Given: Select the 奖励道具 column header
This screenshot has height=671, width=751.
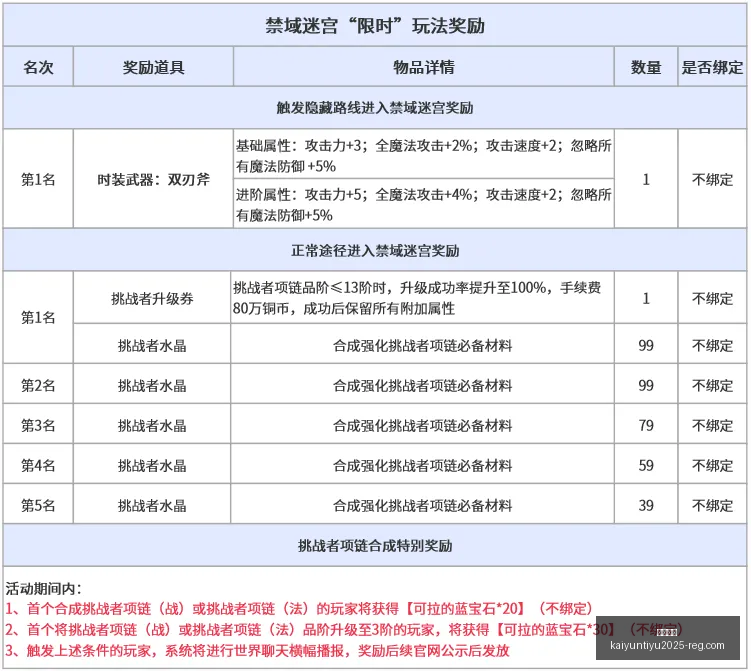Looking at the screenshot, I should coord(153,67).
